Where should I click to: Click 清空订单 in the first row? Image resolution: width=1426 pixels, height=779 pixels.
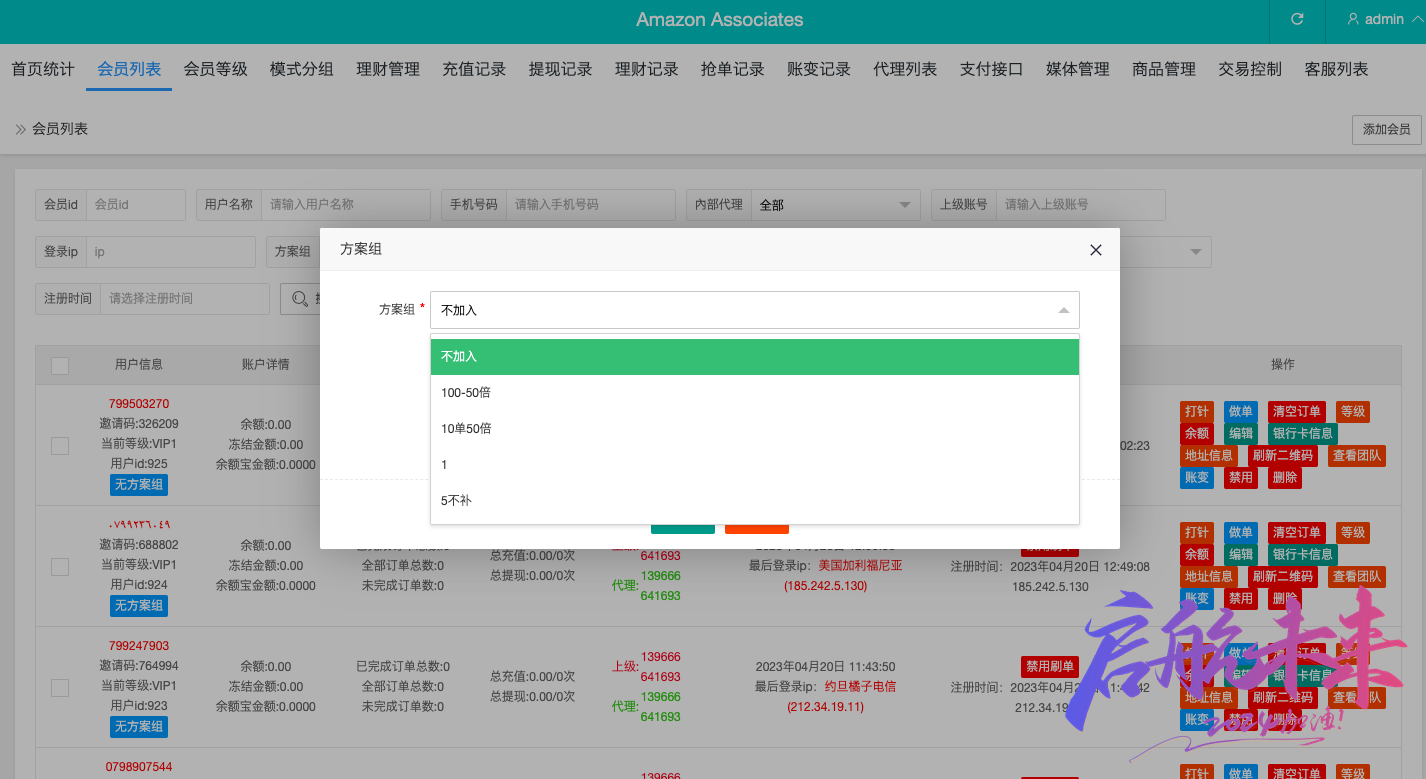coord(1297,412)
